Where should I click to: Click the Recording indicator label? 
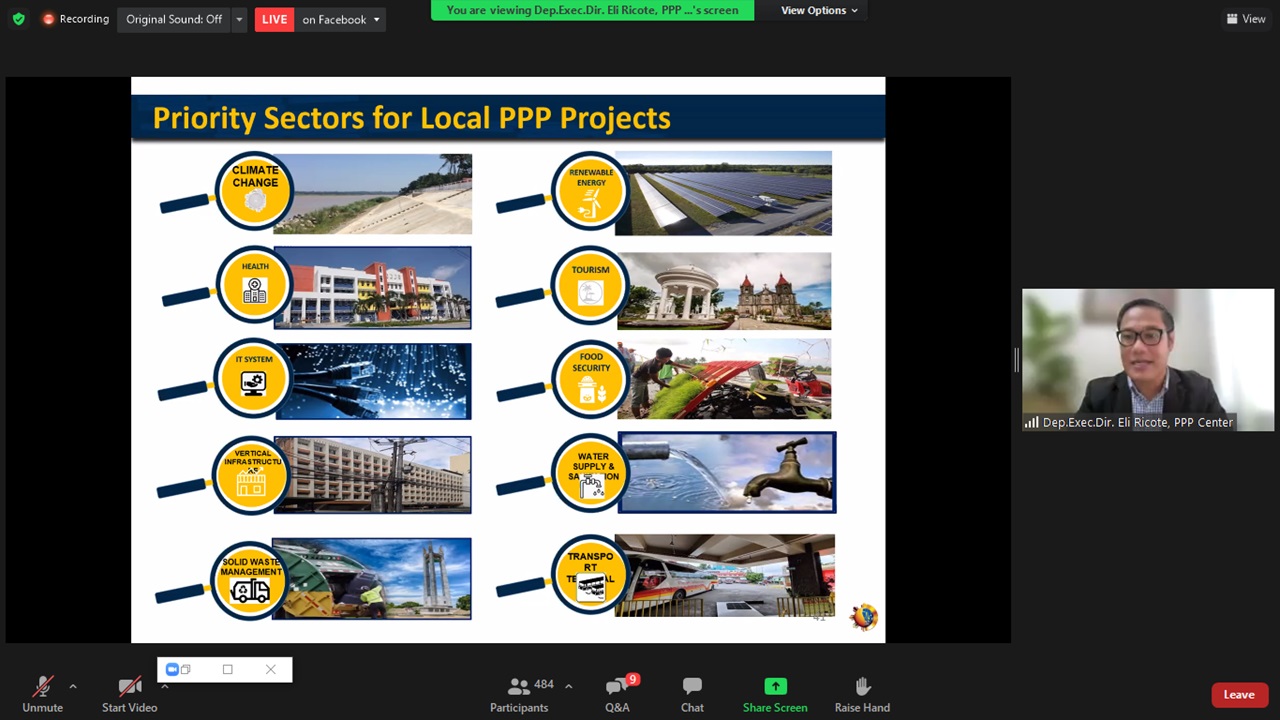pyautogui.click(x=76, y=19)
